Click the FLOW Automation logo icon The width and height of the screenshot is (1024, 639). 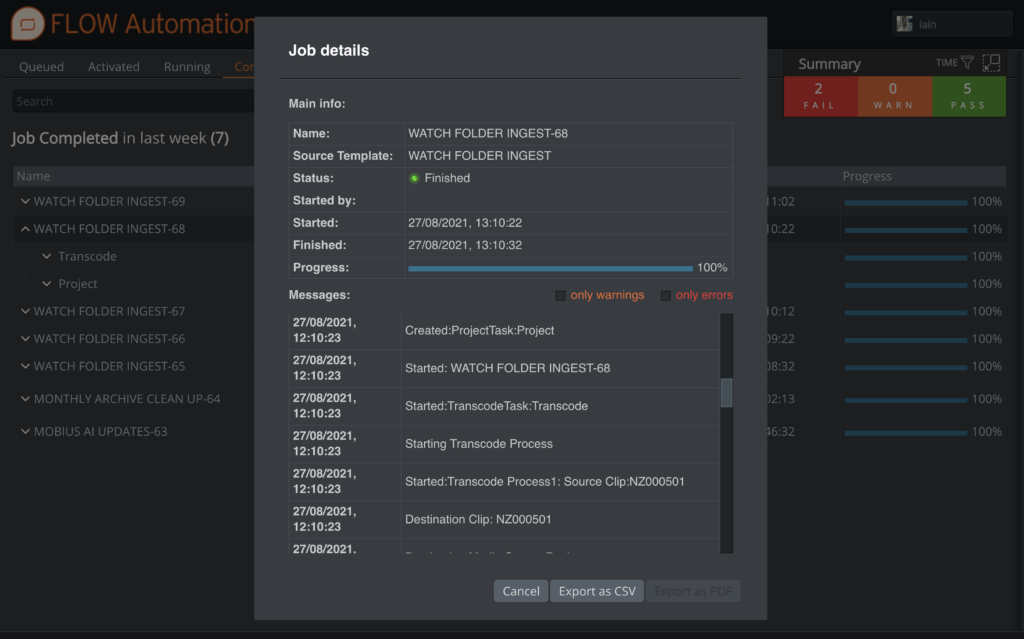[x=27, y=24]
